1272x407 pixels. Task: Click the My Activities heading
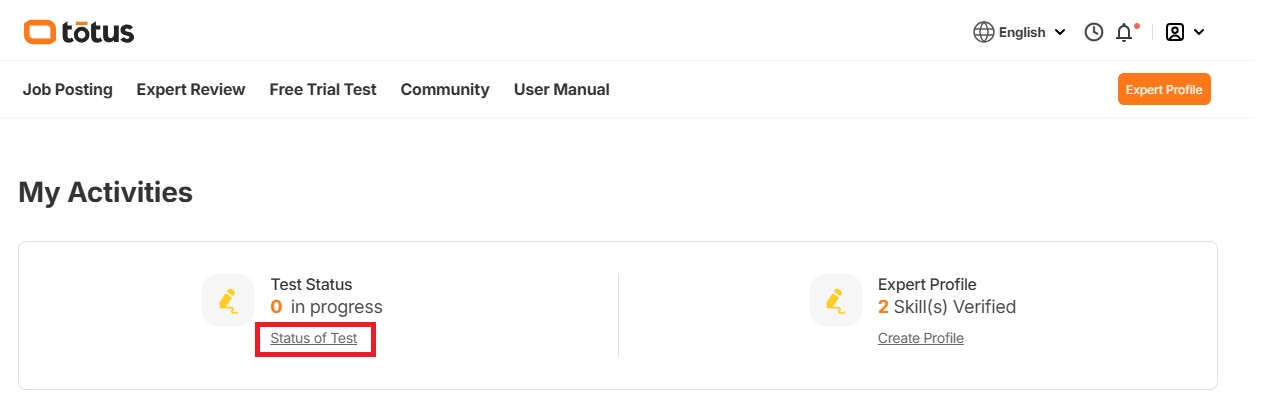(x=106, y=192)
